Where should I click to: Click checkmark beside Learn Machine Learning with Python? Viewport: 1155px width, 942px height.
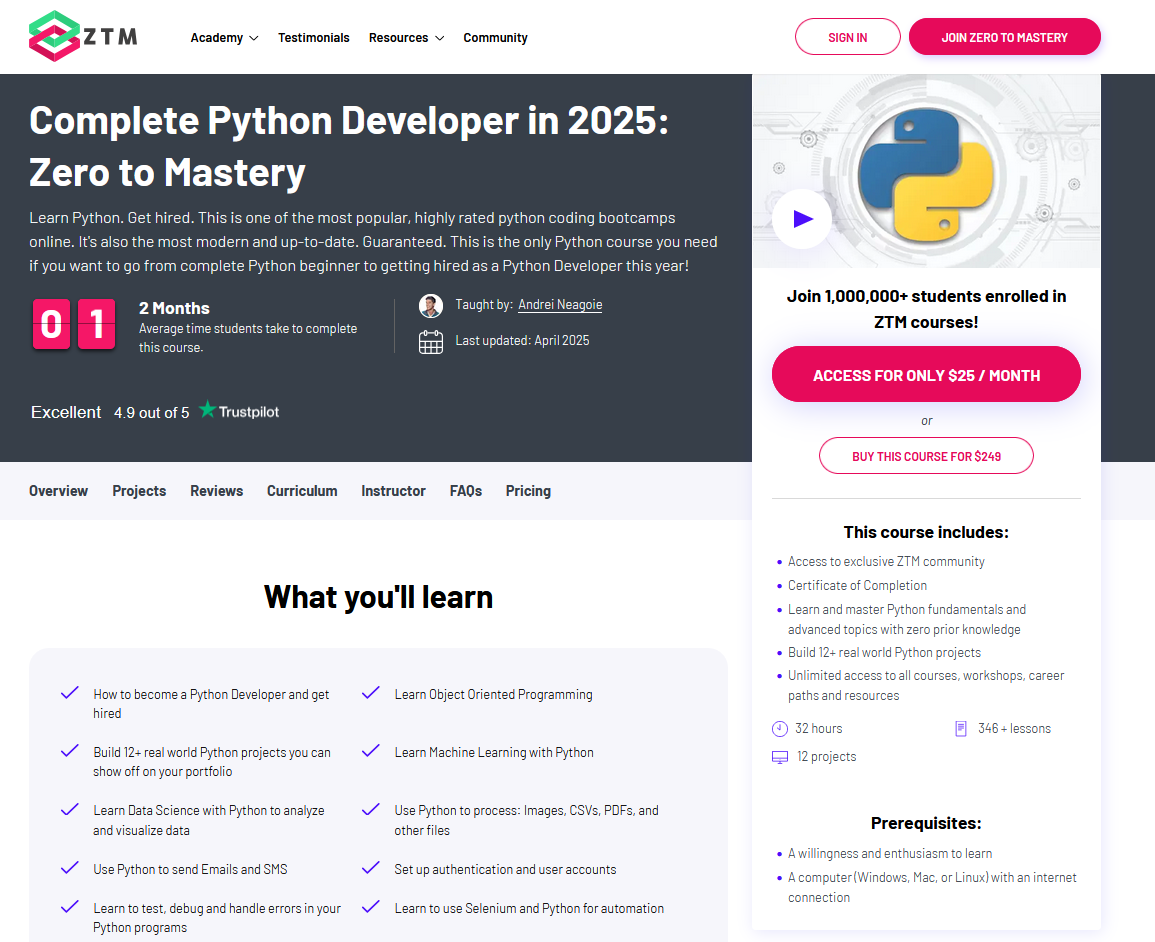371,751
